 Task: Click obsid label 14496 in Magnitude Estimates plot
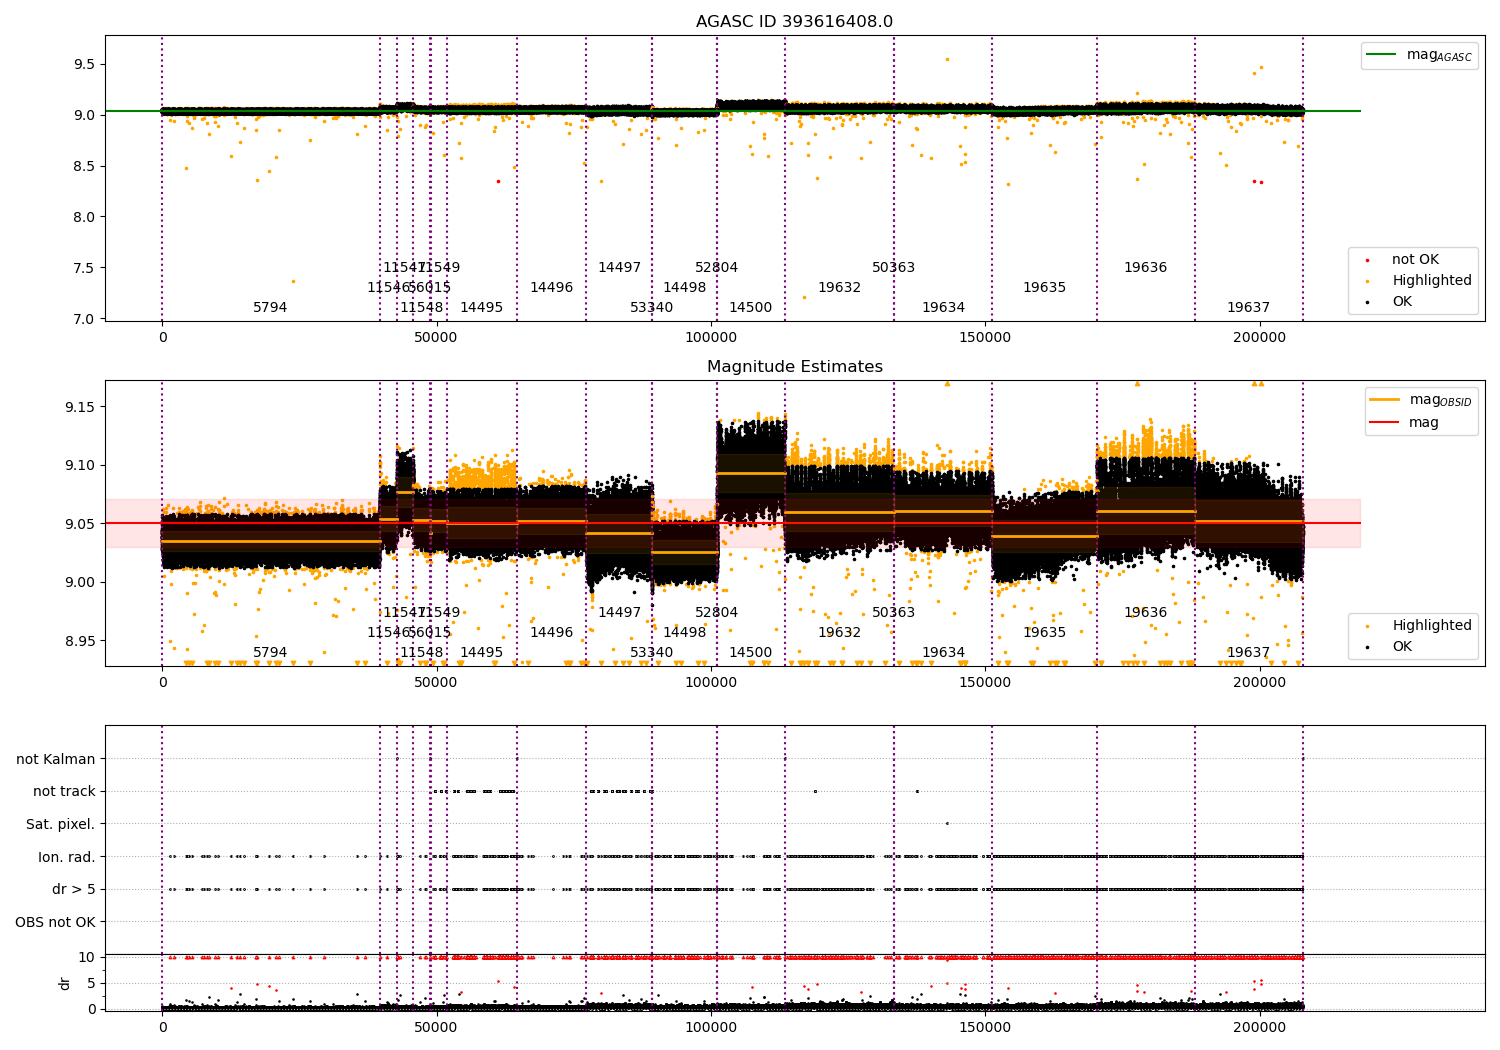point(552,633)
